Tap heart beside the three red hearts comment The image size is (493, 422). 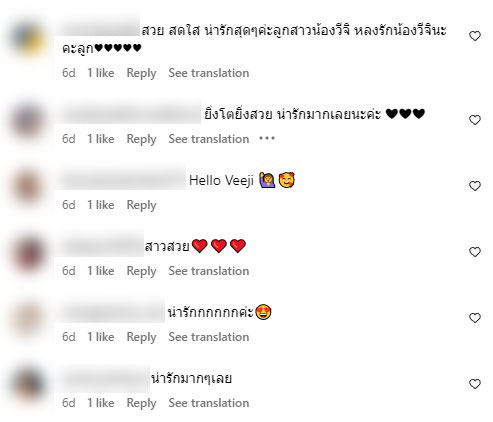click(475, 252)
